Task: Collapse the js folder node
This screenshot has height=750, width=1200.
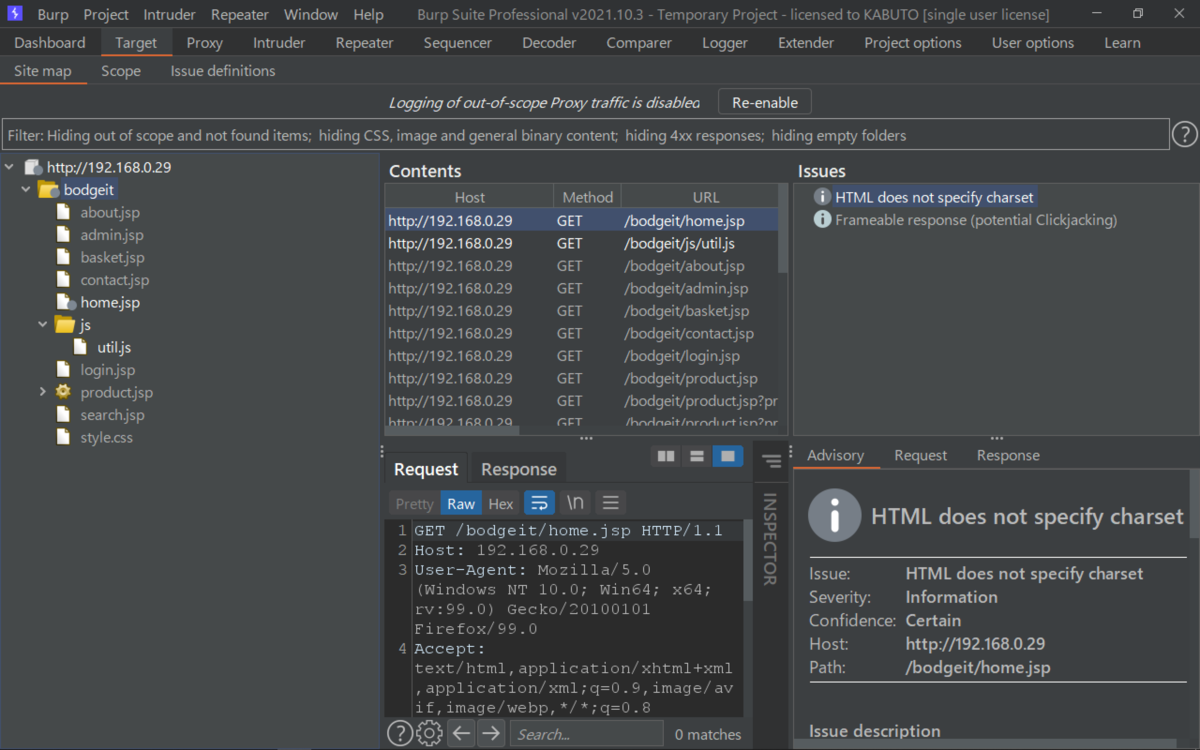Action: coord(43,325)
